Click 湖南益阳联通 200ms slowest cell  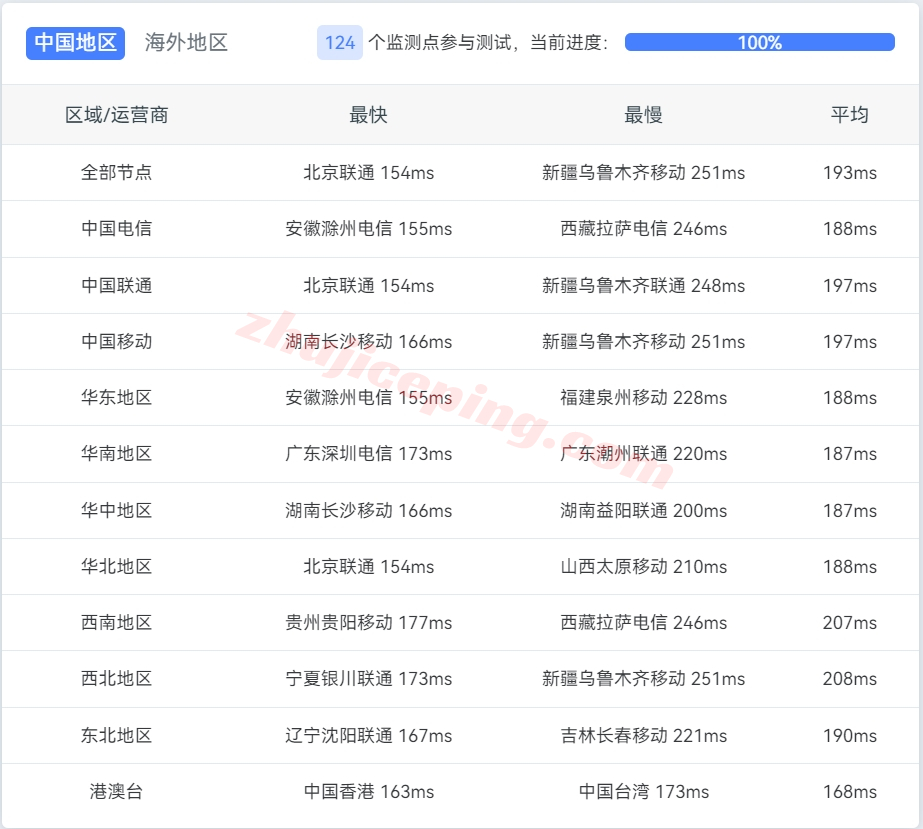643,511
